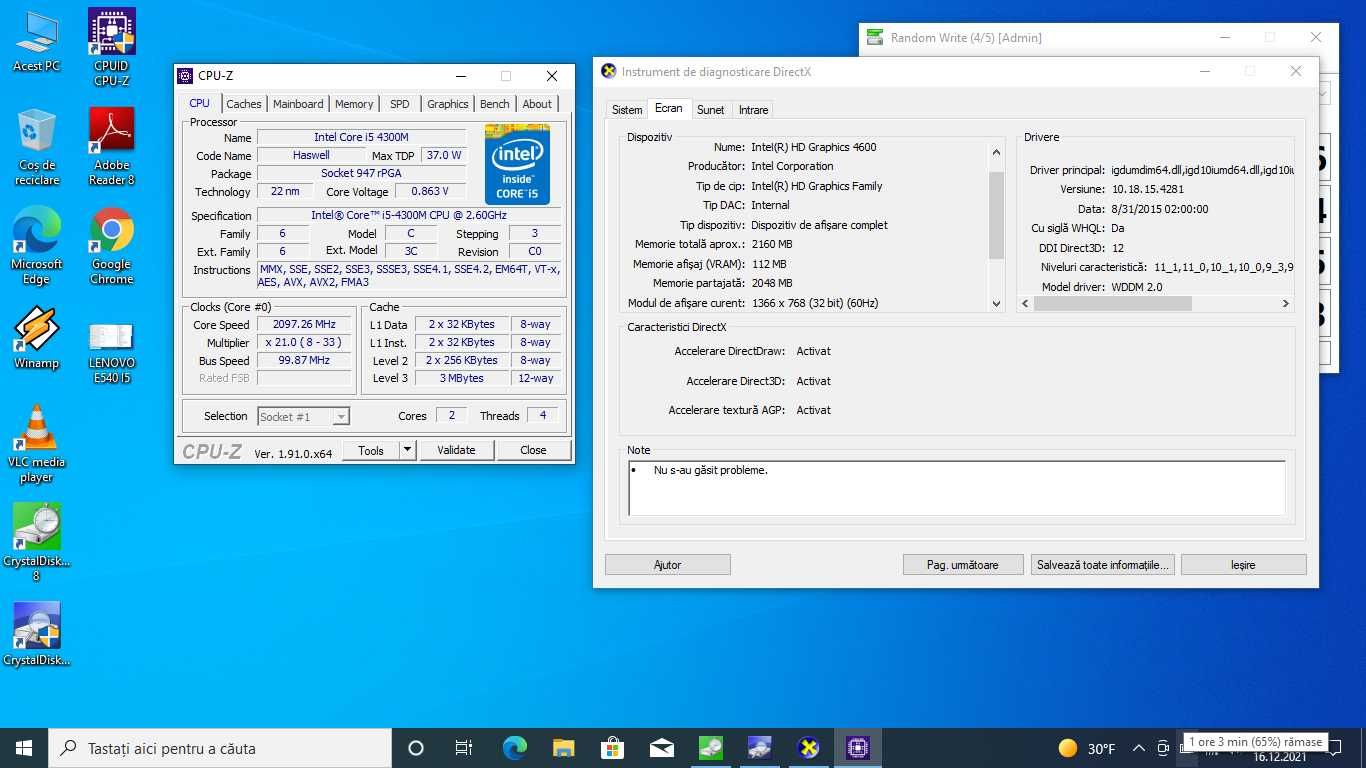Launch the Google Chrome desktop shortcut

[112, 246]
